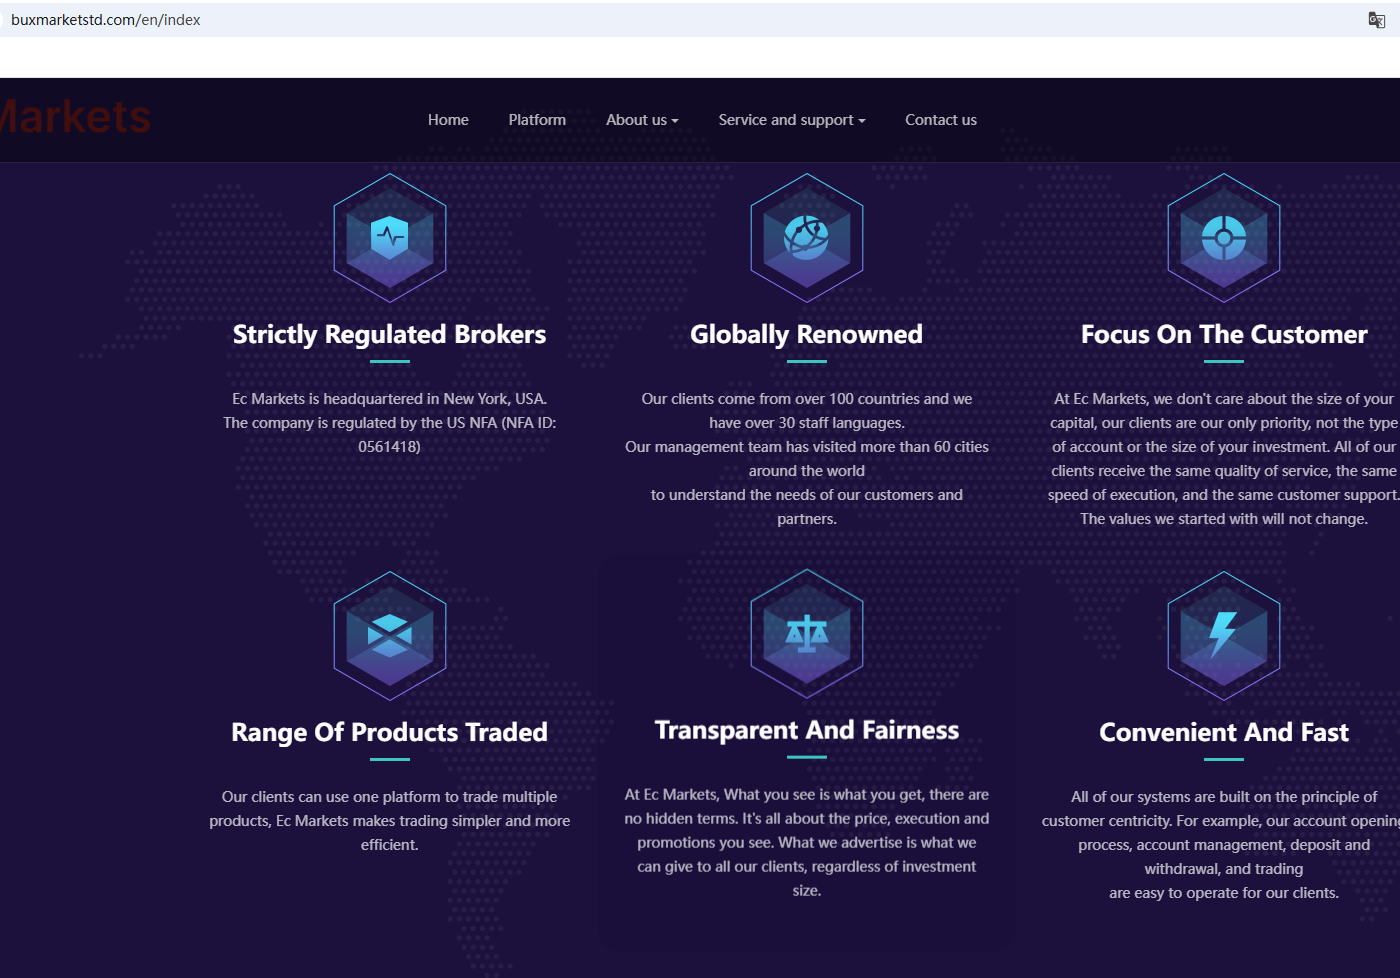Open the Contact us page

point(941,120)
